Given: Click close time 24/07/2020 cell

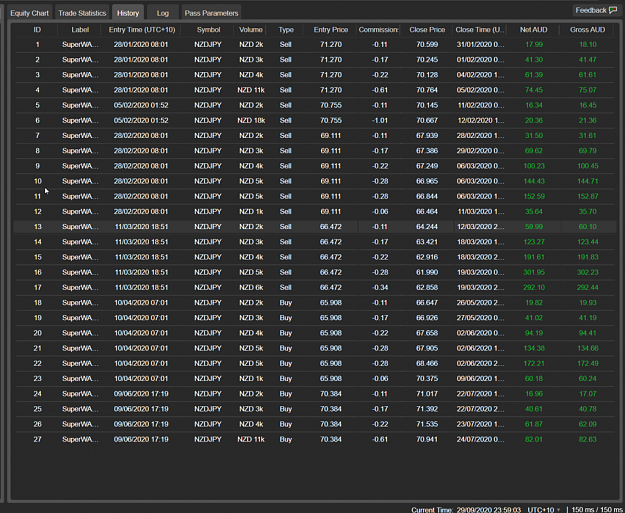Looking at the screenshot, I should pos(480,439).
